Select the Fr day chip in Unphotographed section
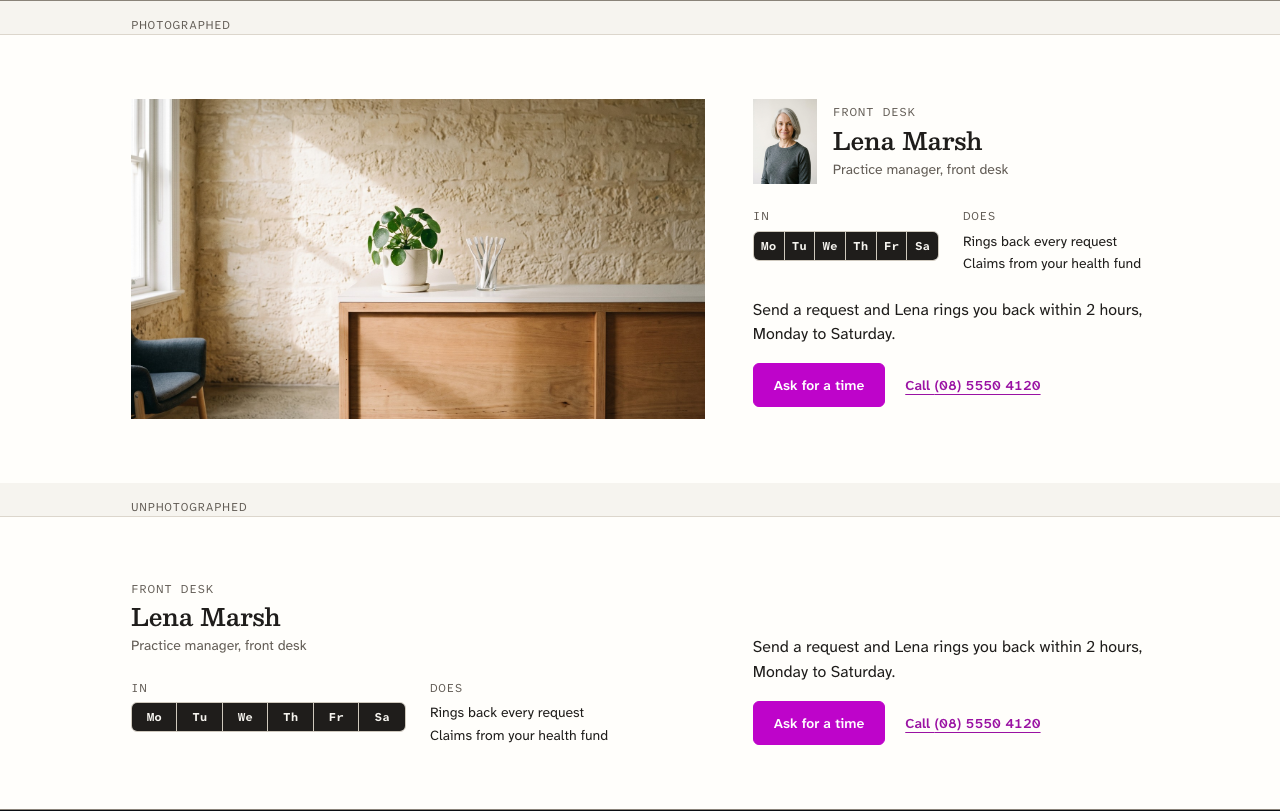Image resolution: width=1280 pixels, height=811 pixels. 336,717
